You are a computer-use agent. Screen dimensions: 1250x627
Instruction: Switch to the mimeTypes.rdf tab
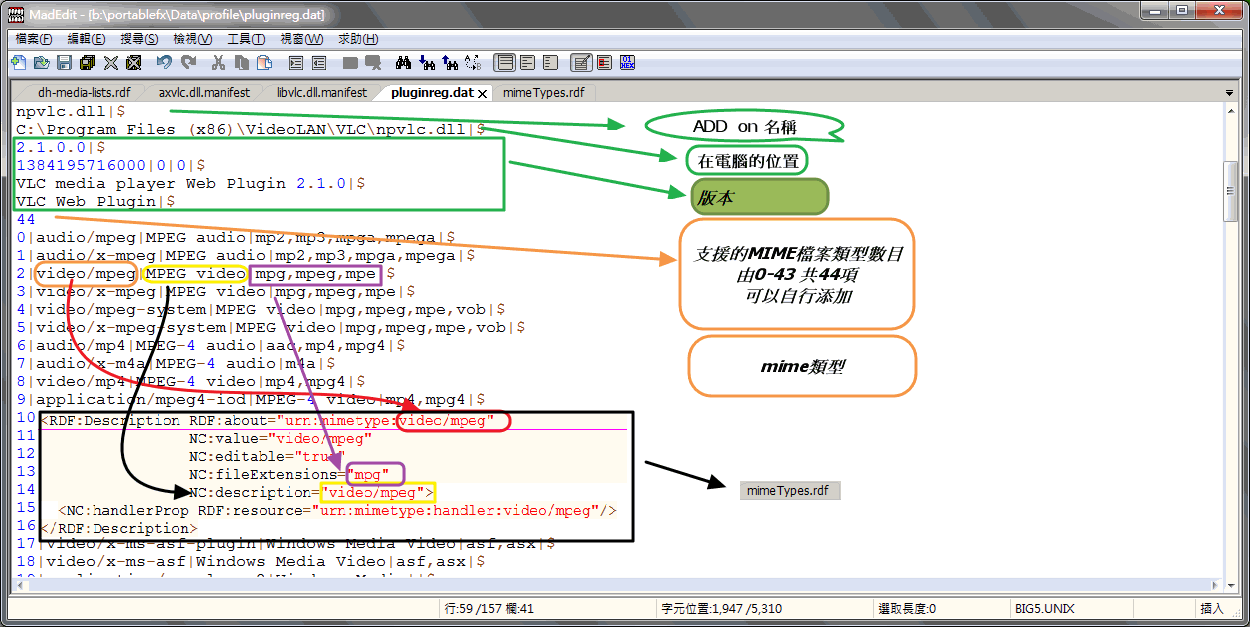(x=543, y=92)
